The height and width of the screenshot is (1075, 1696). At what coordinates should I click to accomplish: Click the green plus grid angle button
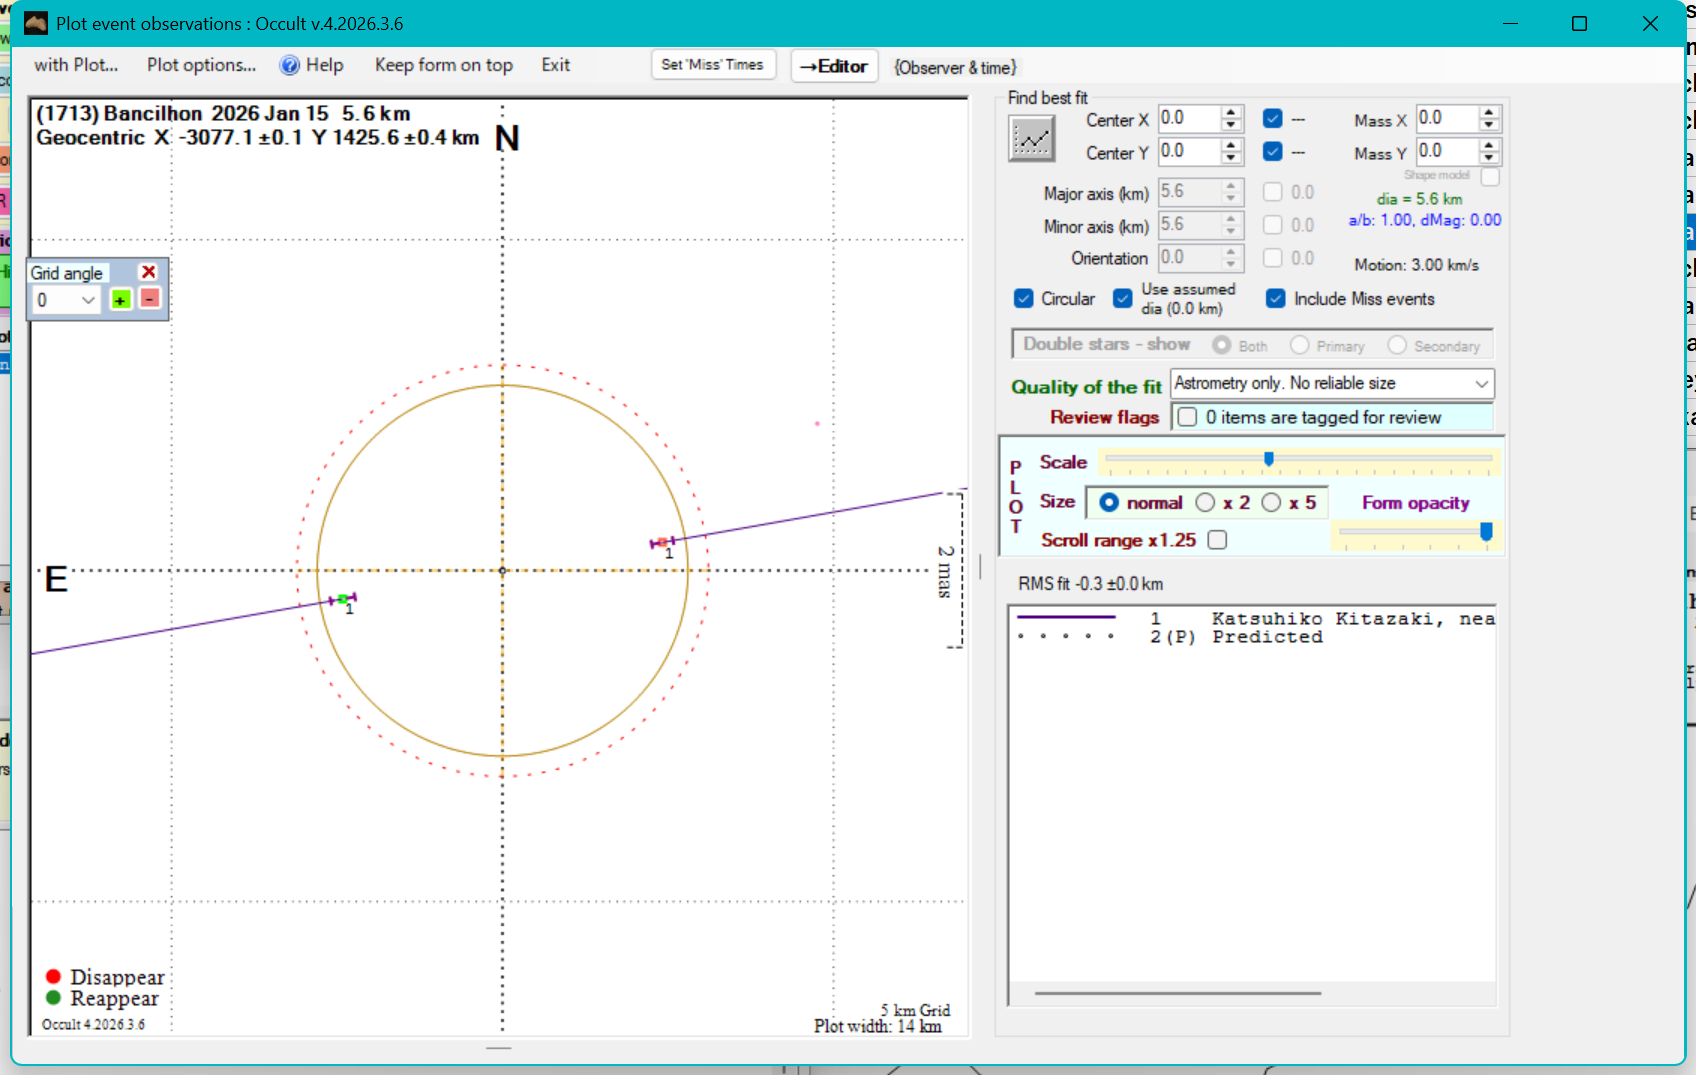pyautogui.click(x=120, y=300)
